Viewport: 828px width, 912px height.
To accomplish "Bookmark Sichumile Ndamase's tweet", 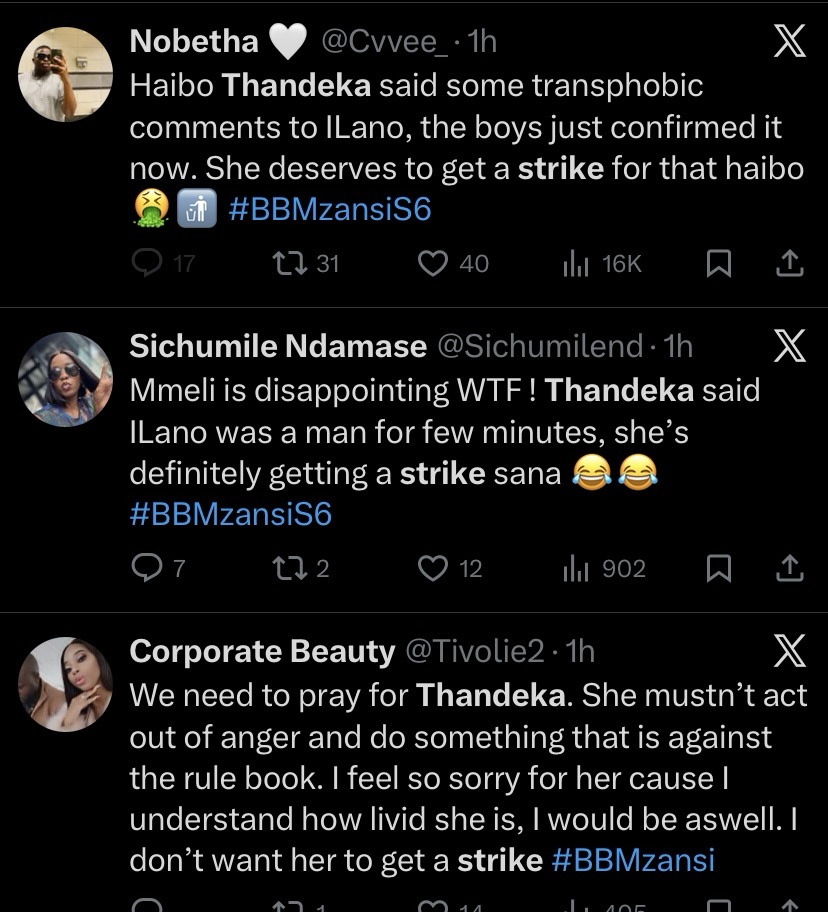I will point(717,569).
